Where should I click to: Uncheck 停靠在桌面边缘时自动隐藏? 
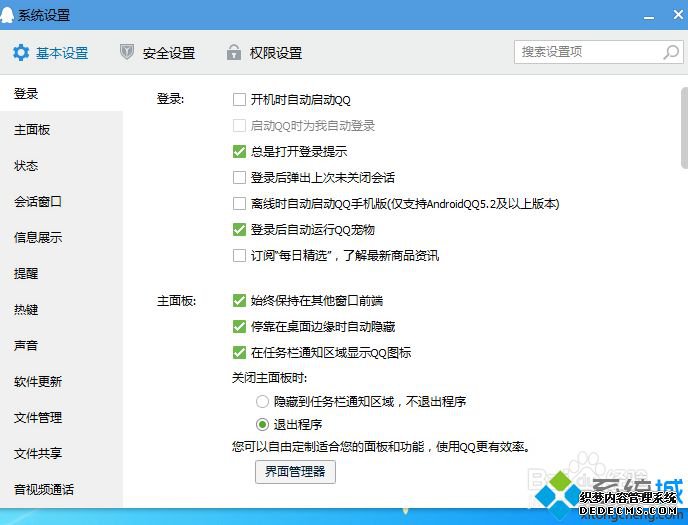coord(239,326)
